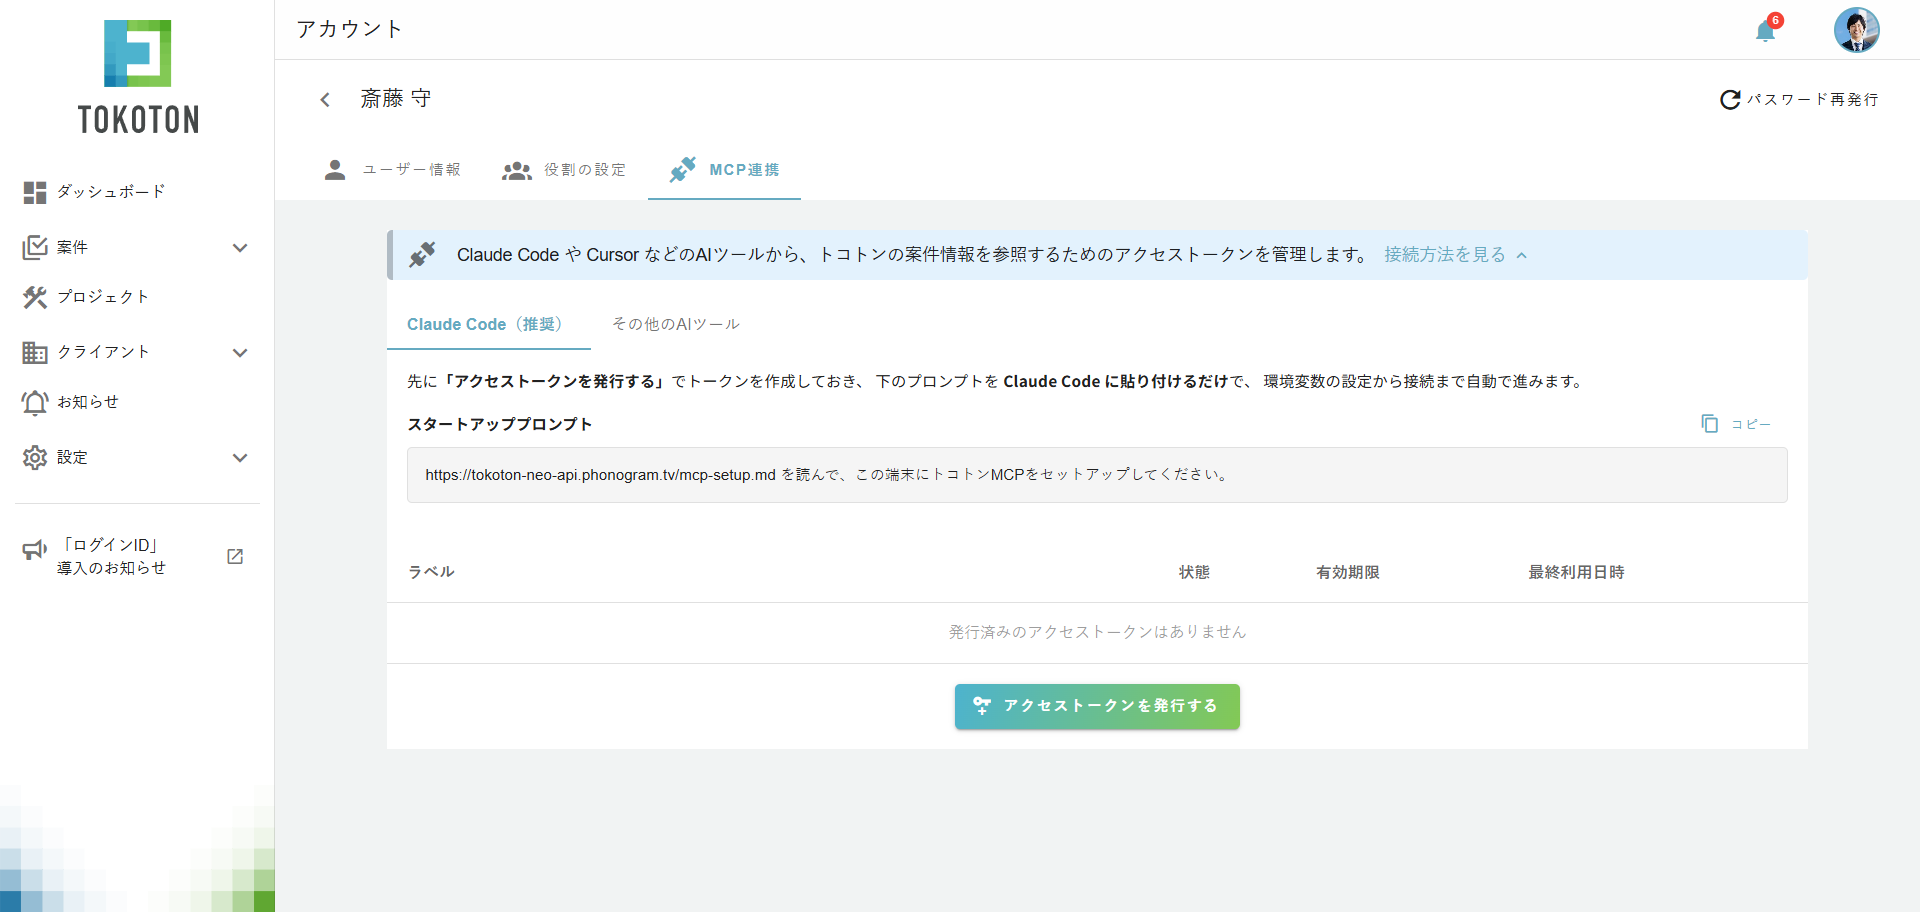1920x912 pixels.
Task: Open the user avatar profile menu
Action: [x=1856, y=30]
